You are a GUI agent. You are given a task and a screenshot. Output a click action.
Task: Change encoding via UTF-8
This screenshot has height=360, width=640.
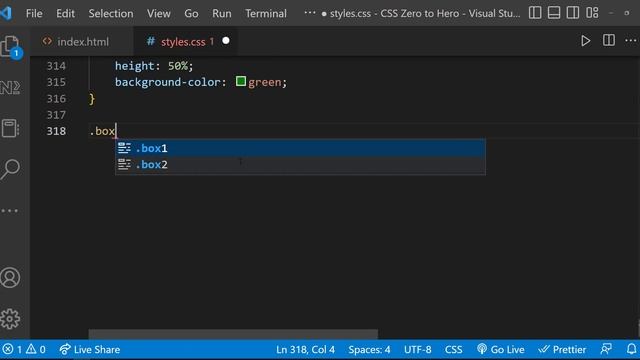(x=418, y=350)
